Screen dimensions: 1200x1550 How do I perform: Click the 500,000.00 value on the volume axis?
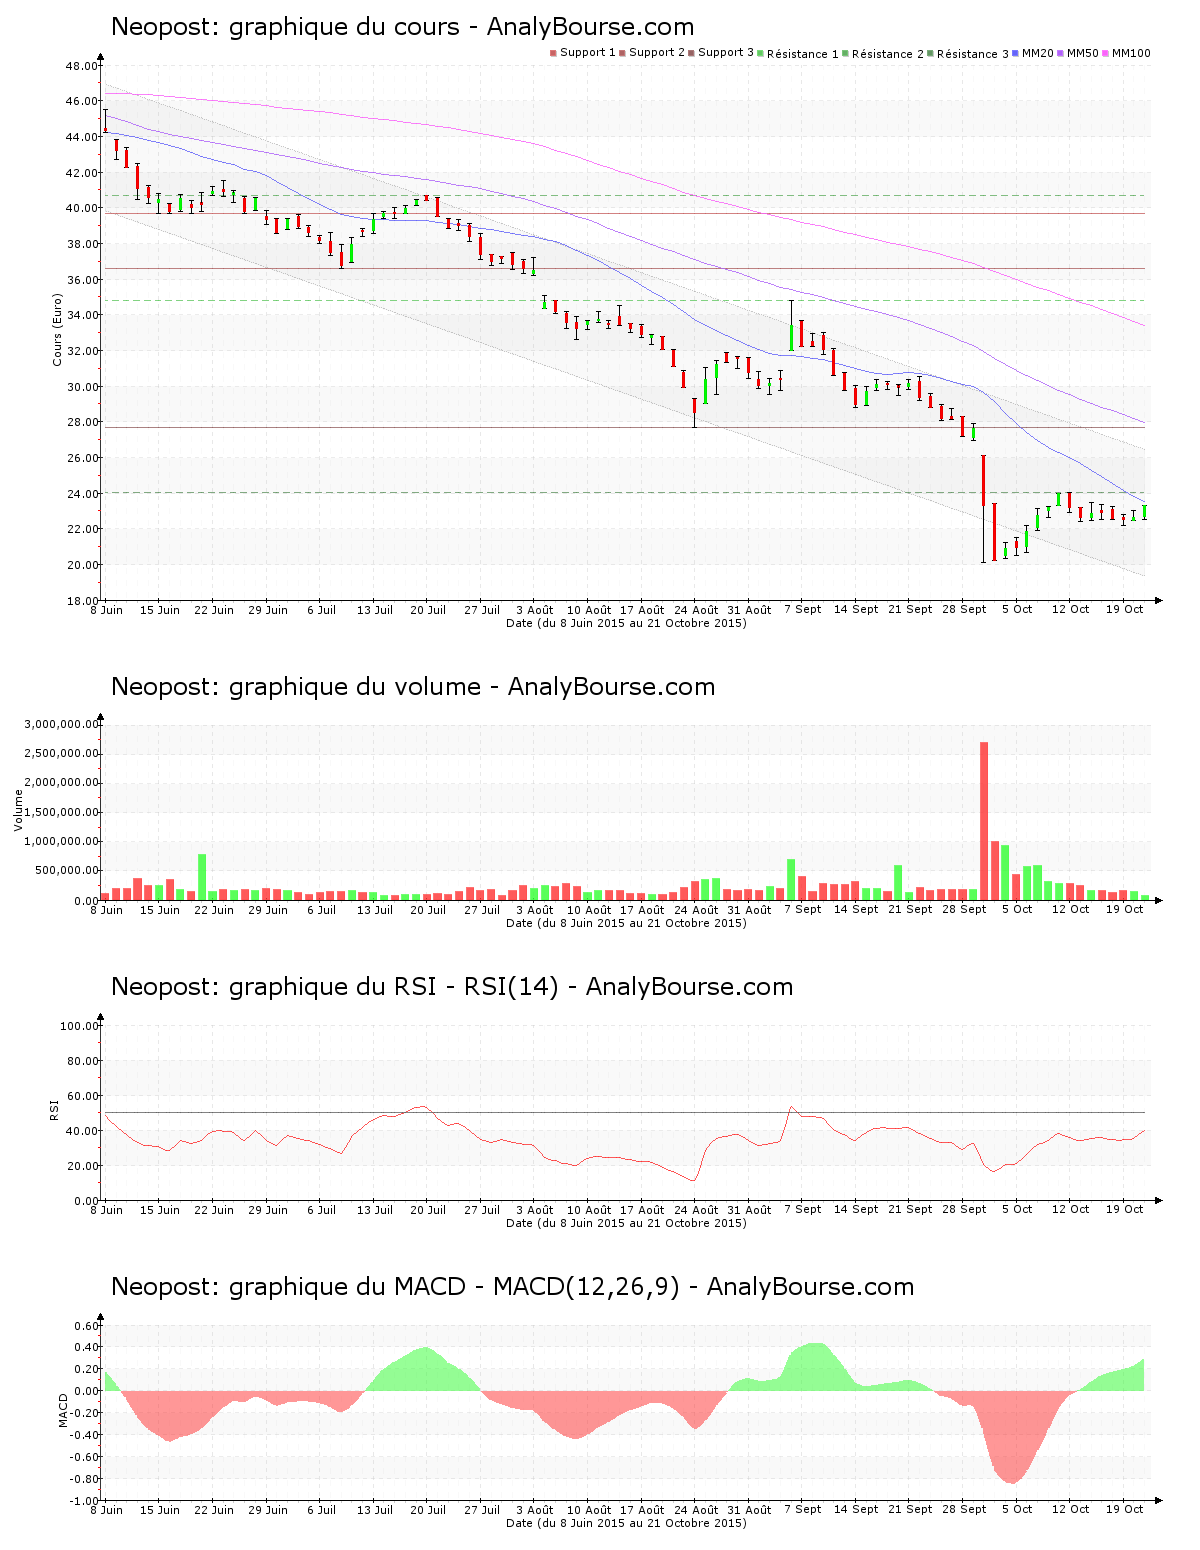66,871
